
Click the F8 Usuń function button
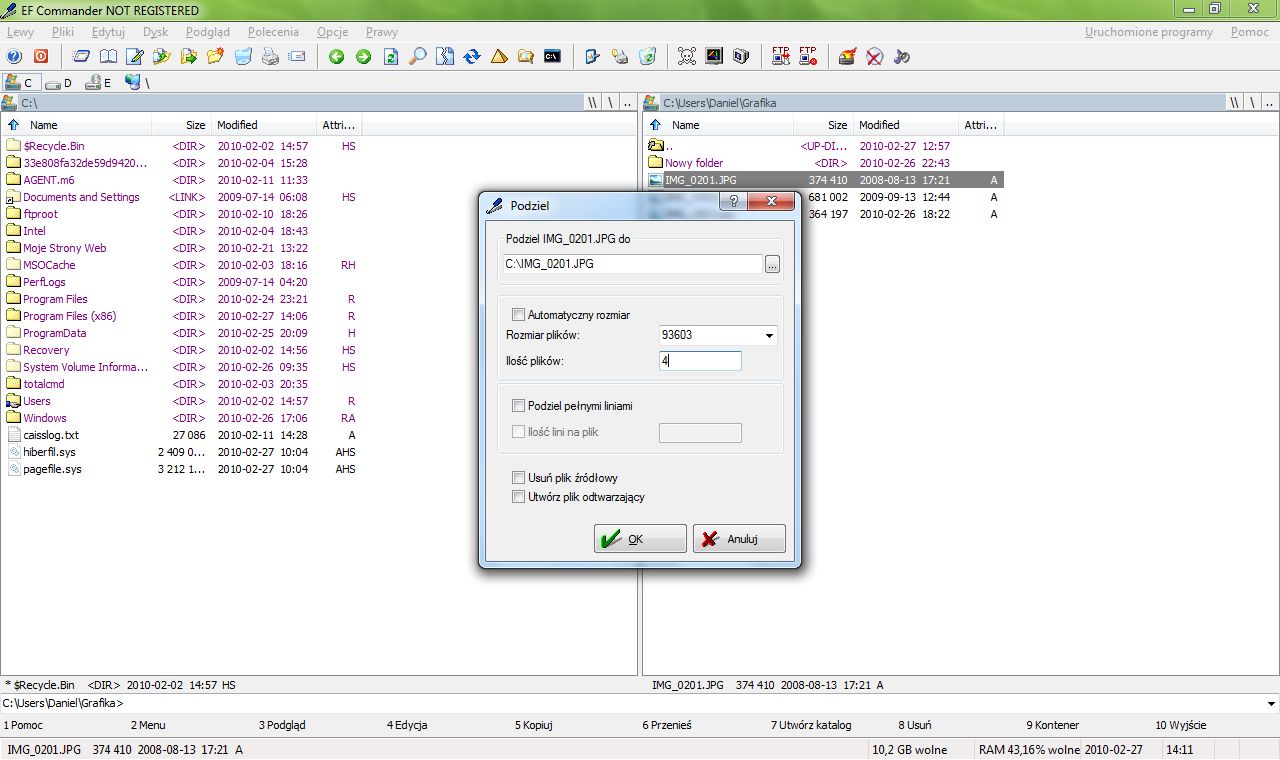[915, 725]
